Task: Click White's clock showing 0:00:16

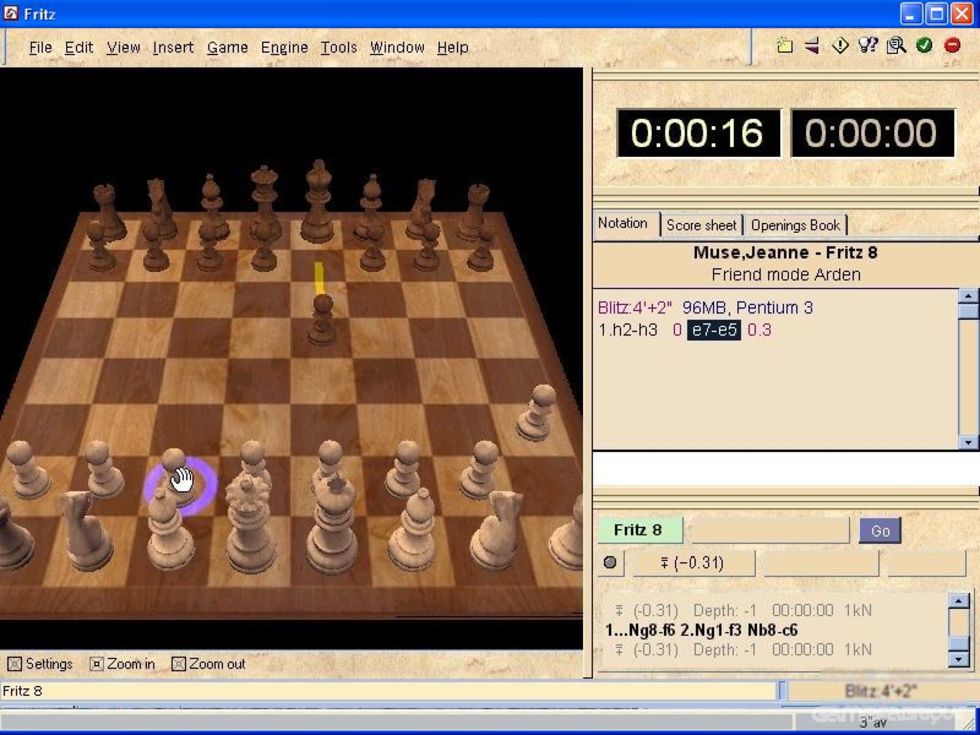Action: [x=698, y=133]
